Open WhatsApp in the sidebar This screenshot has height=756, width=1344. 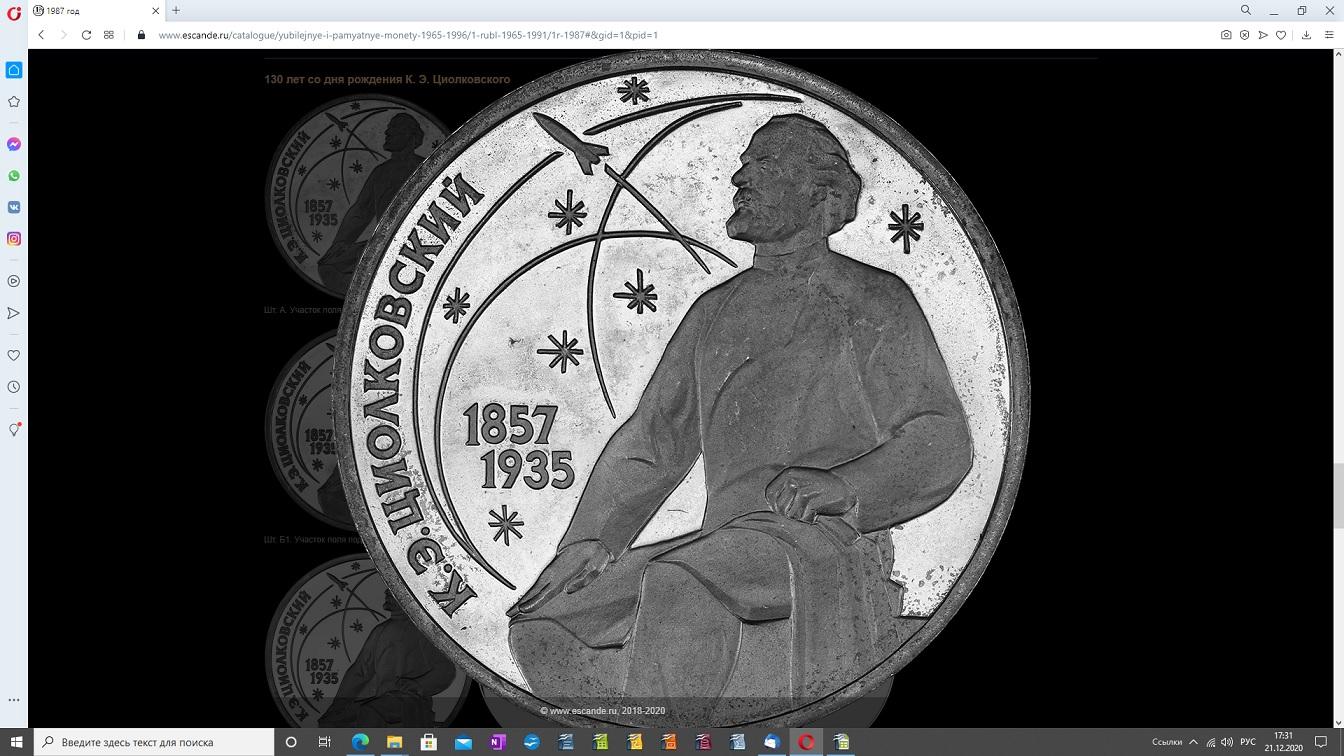click(x=14, y=176)
